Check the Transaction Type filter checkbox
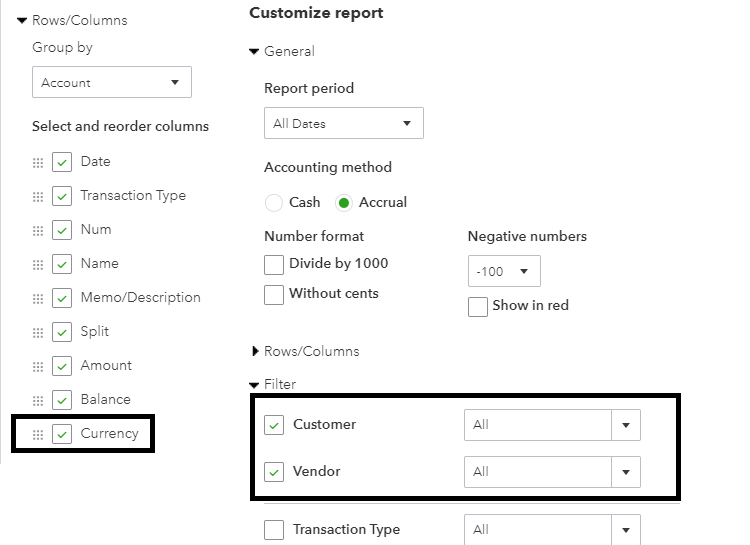Viewport: 750px width, 545px height. [274, 530]
